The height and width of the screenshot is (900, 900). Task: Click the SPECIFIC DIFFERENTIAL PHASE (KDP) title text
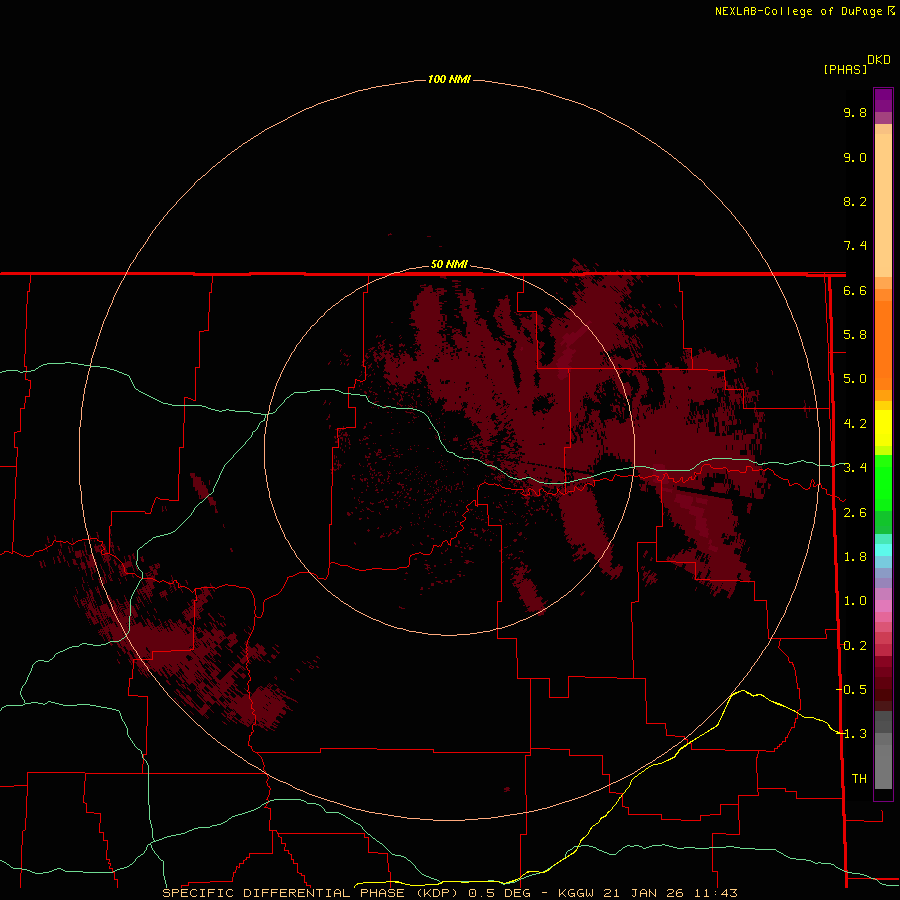click(x=310, y=893)
